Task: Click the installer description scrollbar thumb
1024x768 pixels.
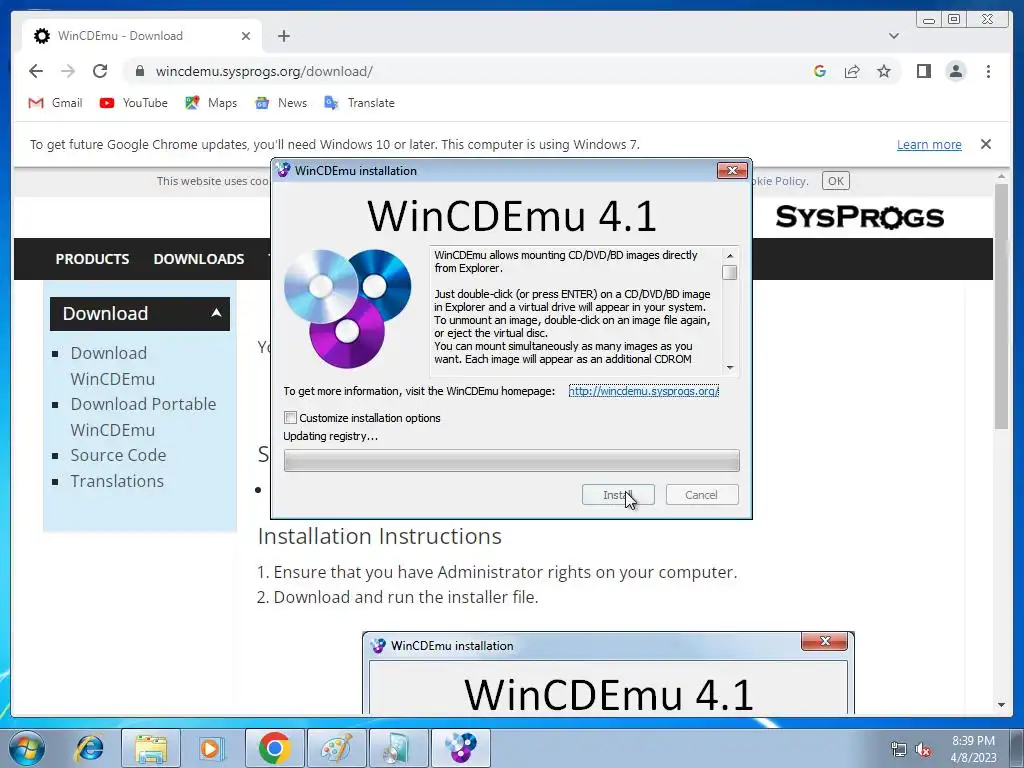Action: [730, 272]
